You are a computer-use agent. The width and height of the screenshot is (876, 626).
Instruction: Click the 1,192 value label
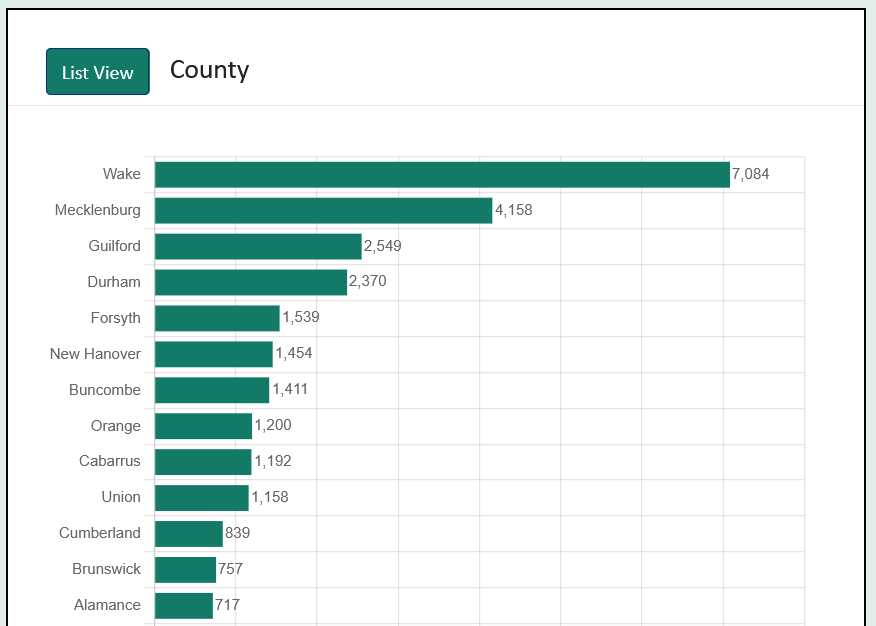point(273,461)
